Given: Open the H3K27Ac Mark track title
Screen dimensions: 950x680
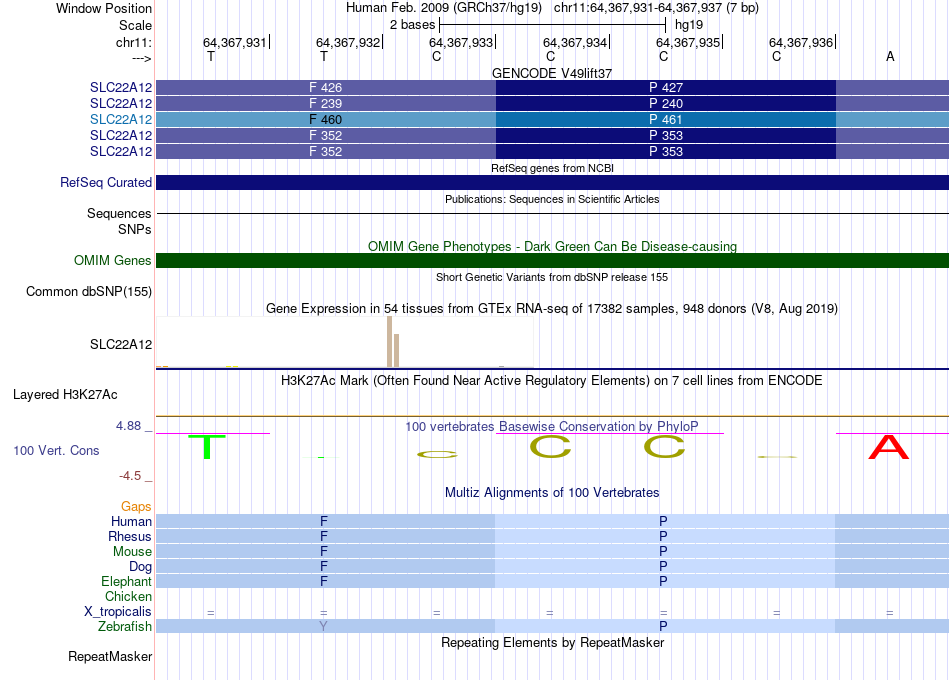Looking at the screenshot, I should pos(552,381).
